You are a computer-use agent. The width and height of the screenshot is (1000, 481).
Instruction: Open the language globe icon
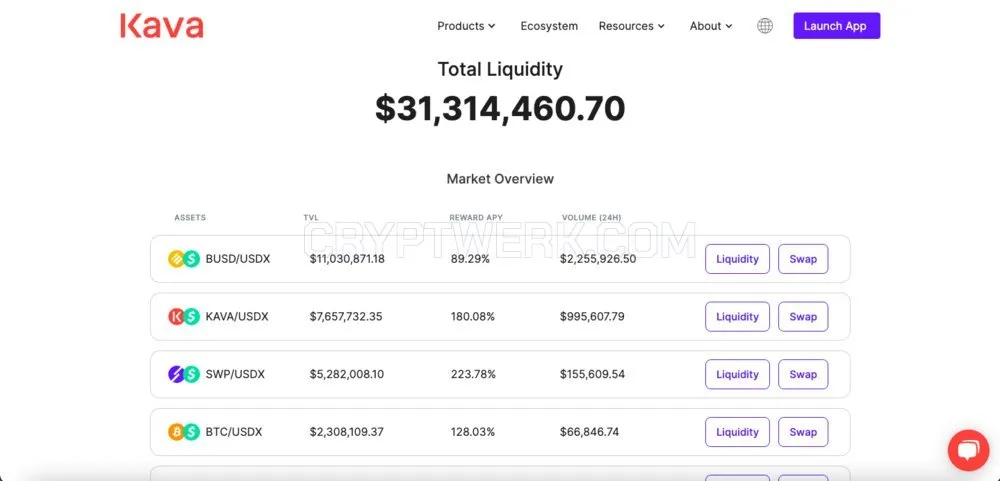pyautogui.click(x=765, y=26)
